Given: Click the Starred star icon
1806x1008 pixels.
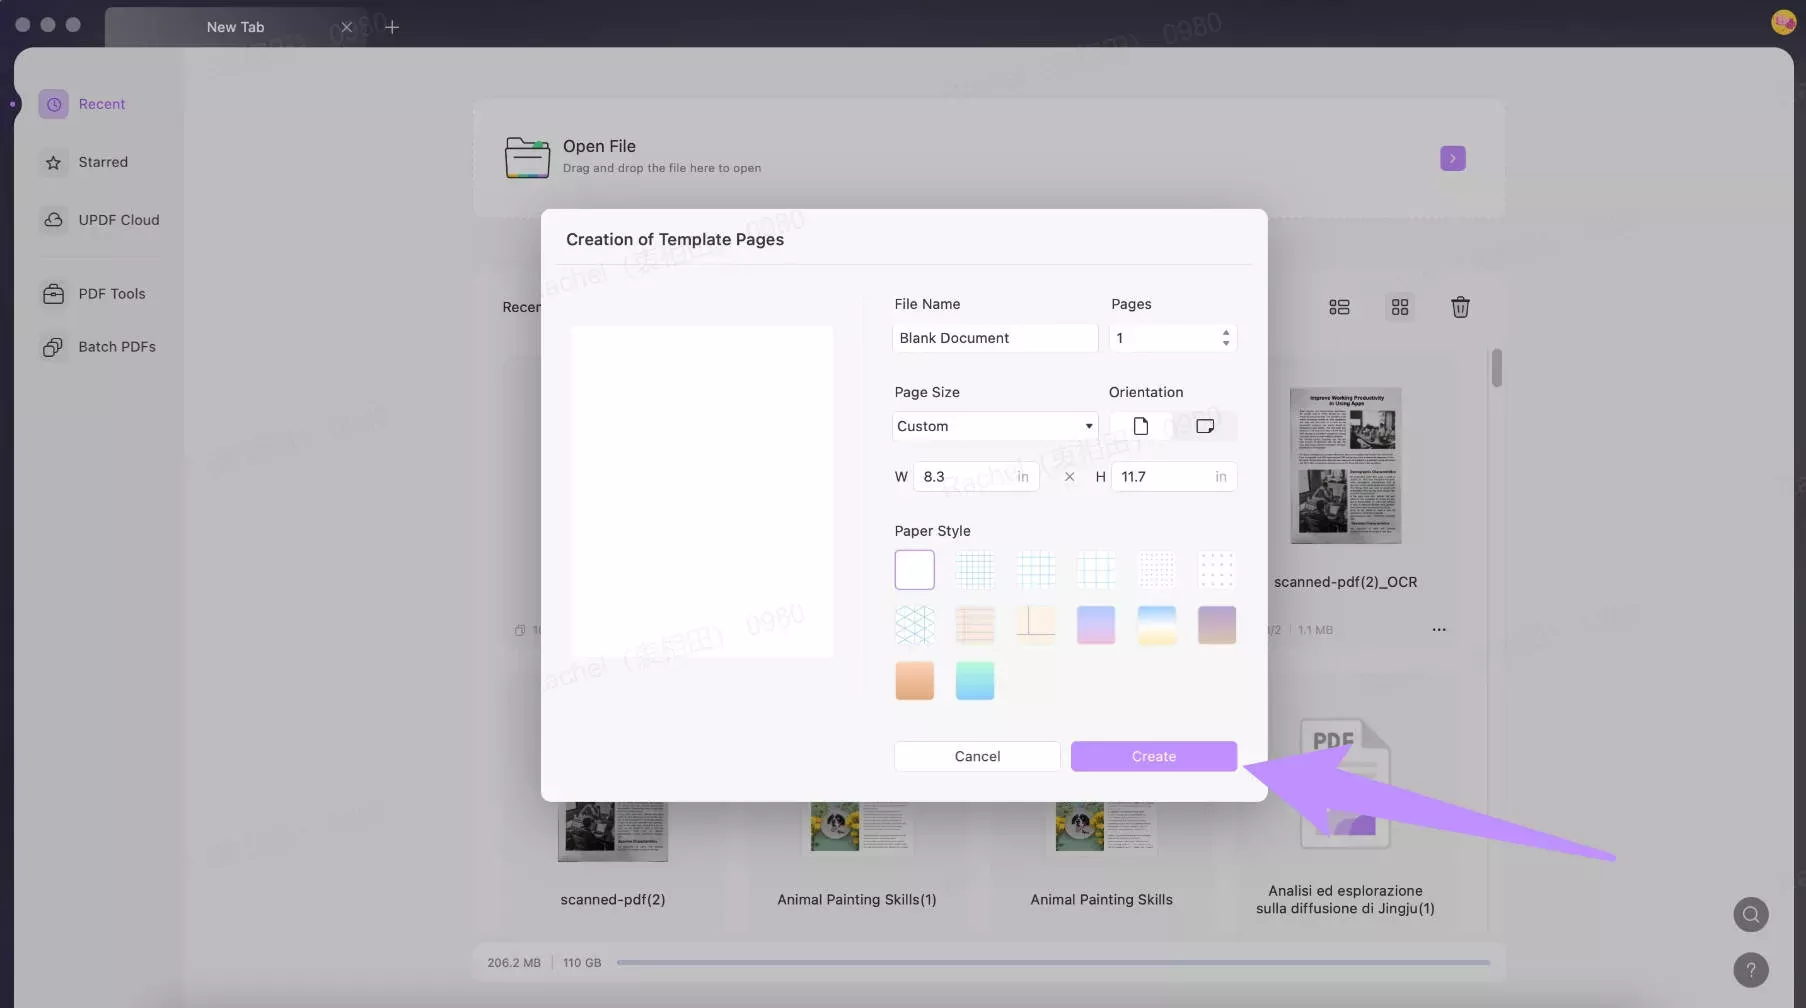Looking at the screenshot, I should tap(54, 162).
